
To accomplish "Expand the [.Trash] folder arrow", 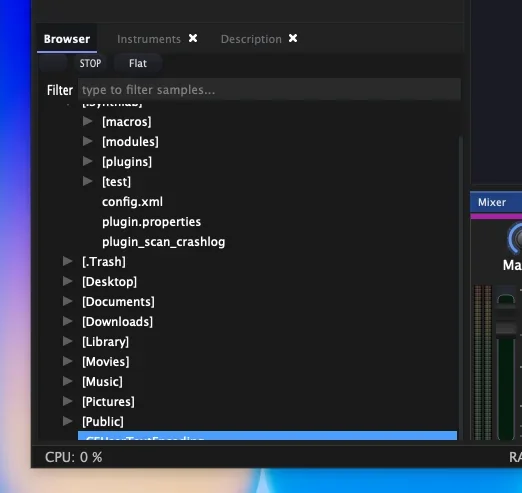I will tap(68, 261).
